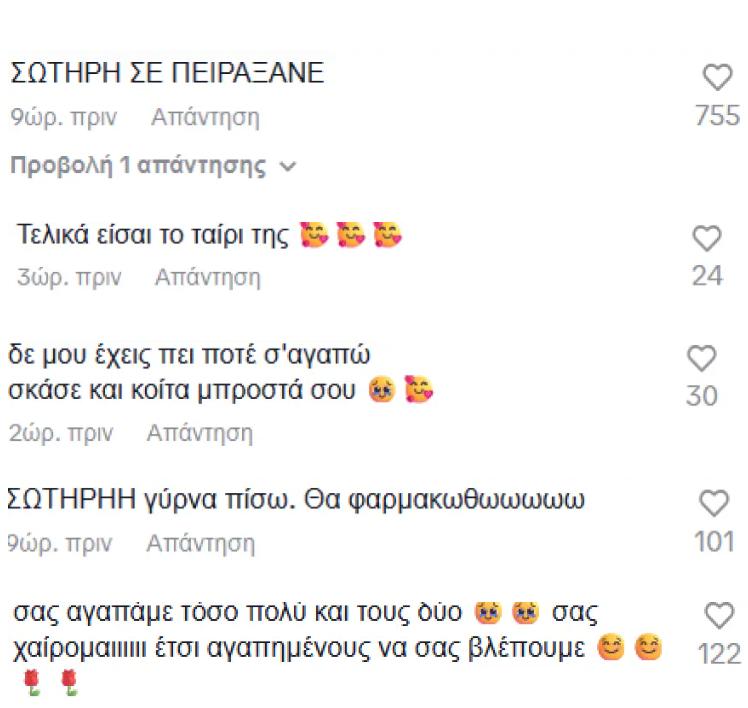The width and height of the screenshot is (748, 708).
Task: Click the 30 likes counter
Action: [x=702, y=396]
